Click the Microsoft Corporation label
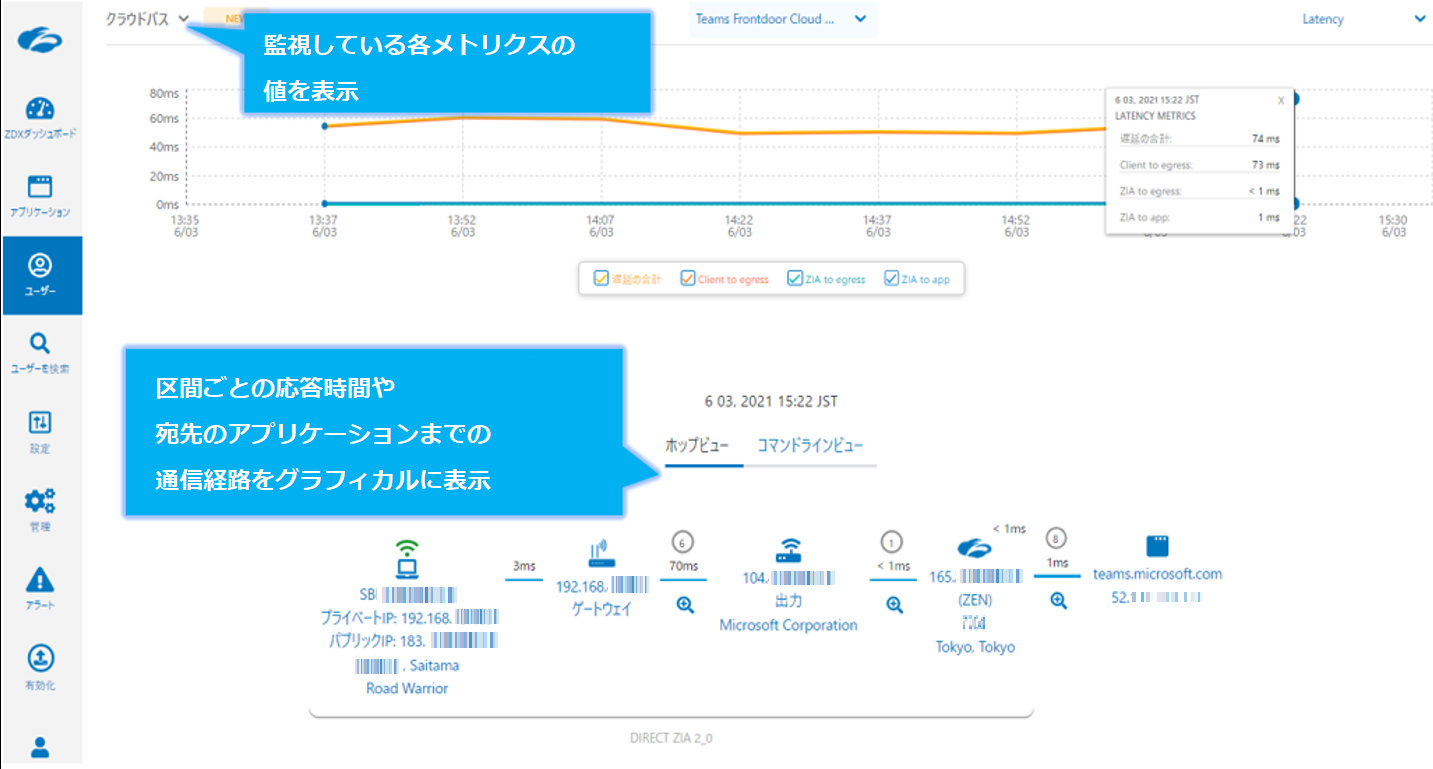 point(789,625)
